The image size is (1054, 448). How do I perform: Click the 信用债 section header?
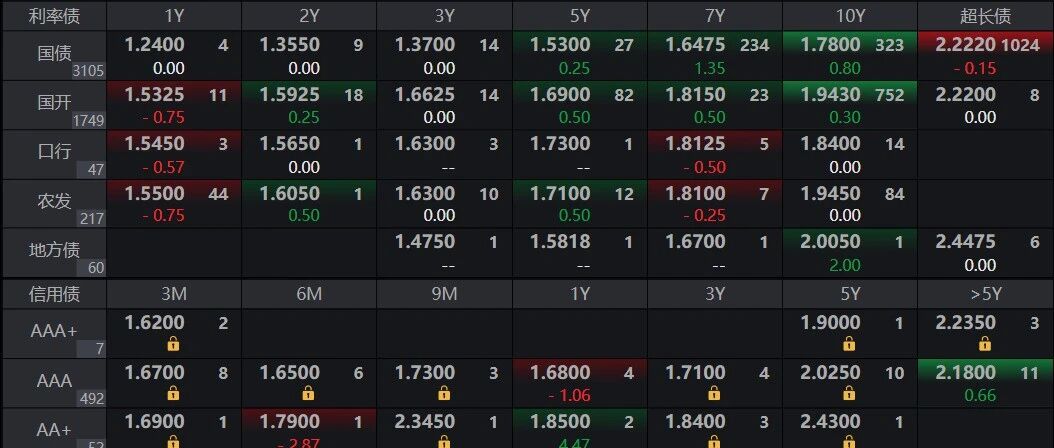53,294
